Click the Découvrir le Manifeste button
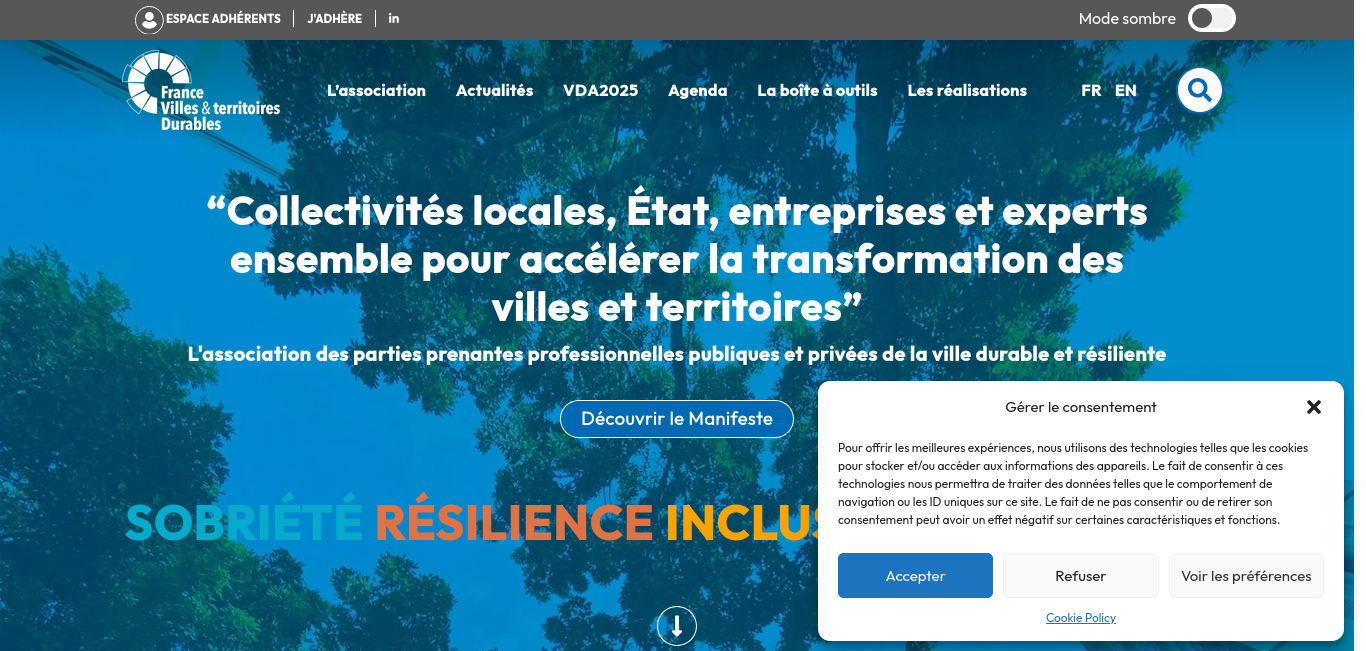 (x=677, y=419)
